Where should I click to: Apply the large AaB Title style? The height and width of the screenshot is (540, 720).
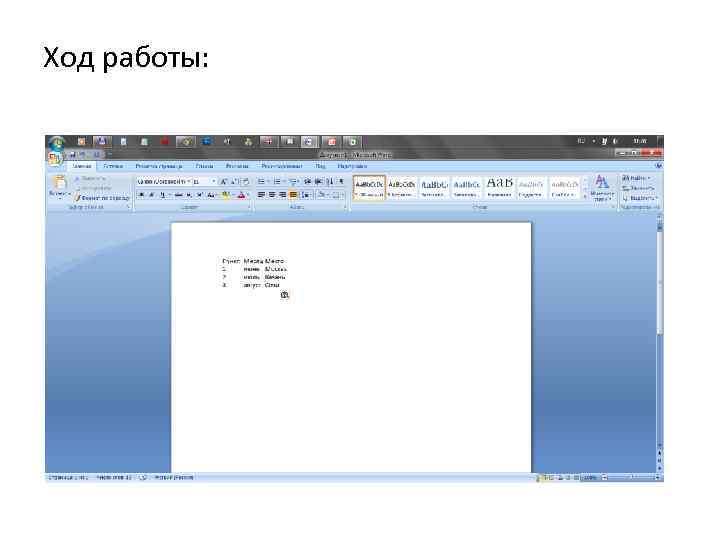(499, 188)
